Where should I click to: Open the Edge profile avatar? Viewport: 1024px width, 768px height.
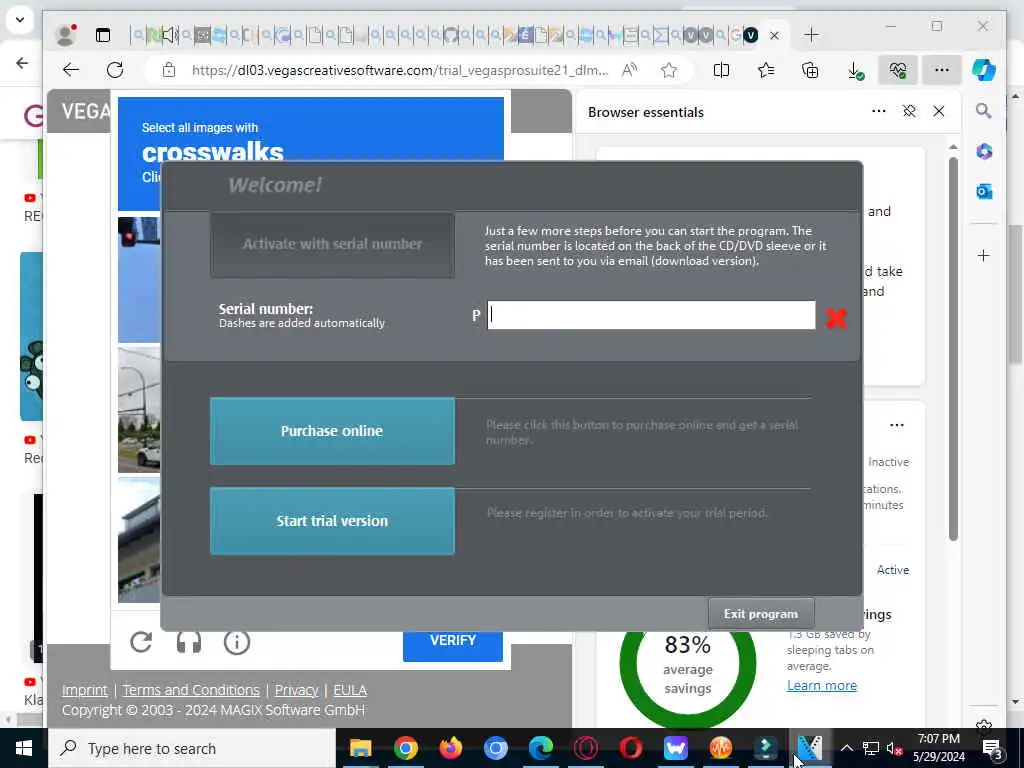[65, 35]
